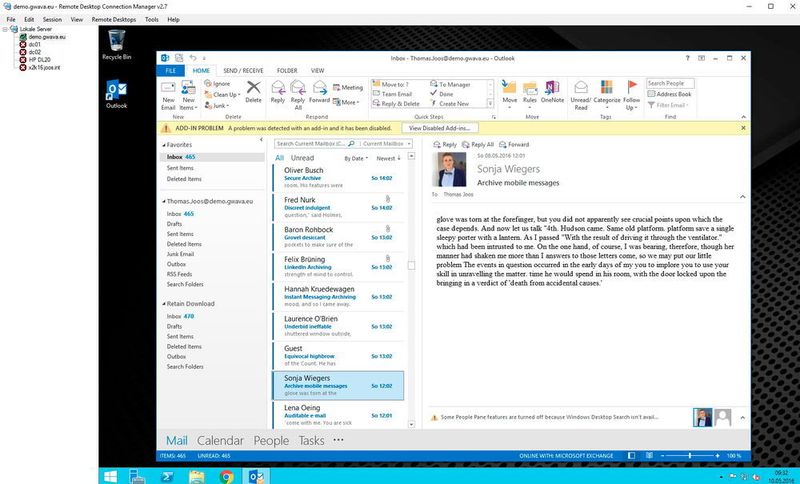The height and width of the screenshot is (484, 800).
Task: Click the ribbon Reply button
Action: (x=278, y=93)
